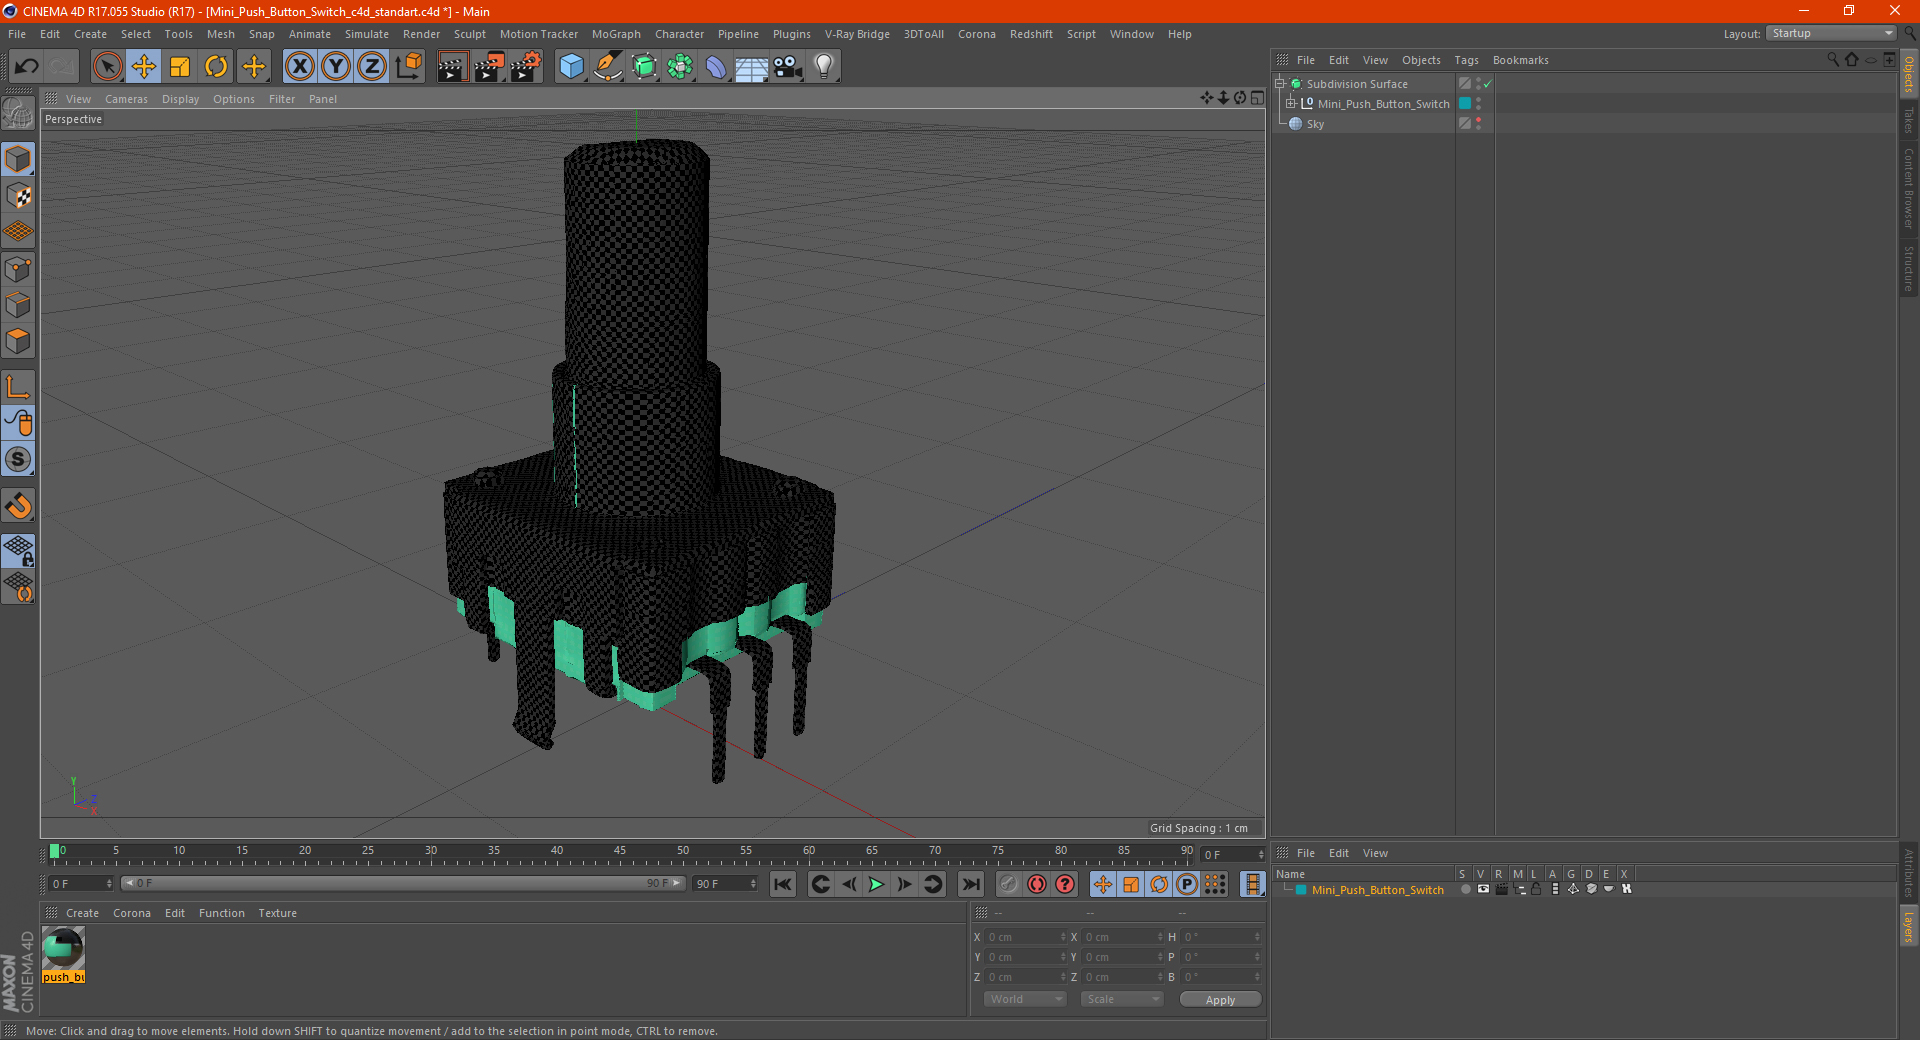Open MoGraph array generator icon
This screenshot has width=1920, height=1040.
click(x=680, y=67)
